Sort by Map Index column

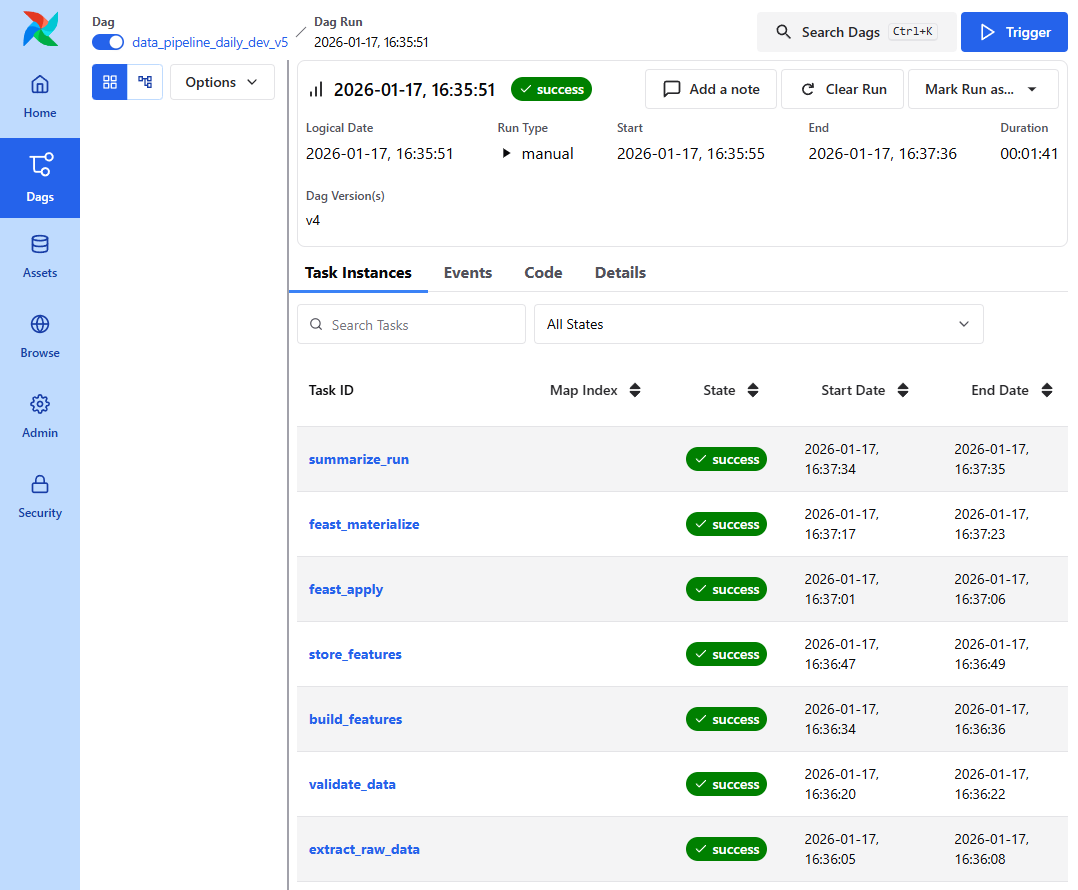coord(634,390)
